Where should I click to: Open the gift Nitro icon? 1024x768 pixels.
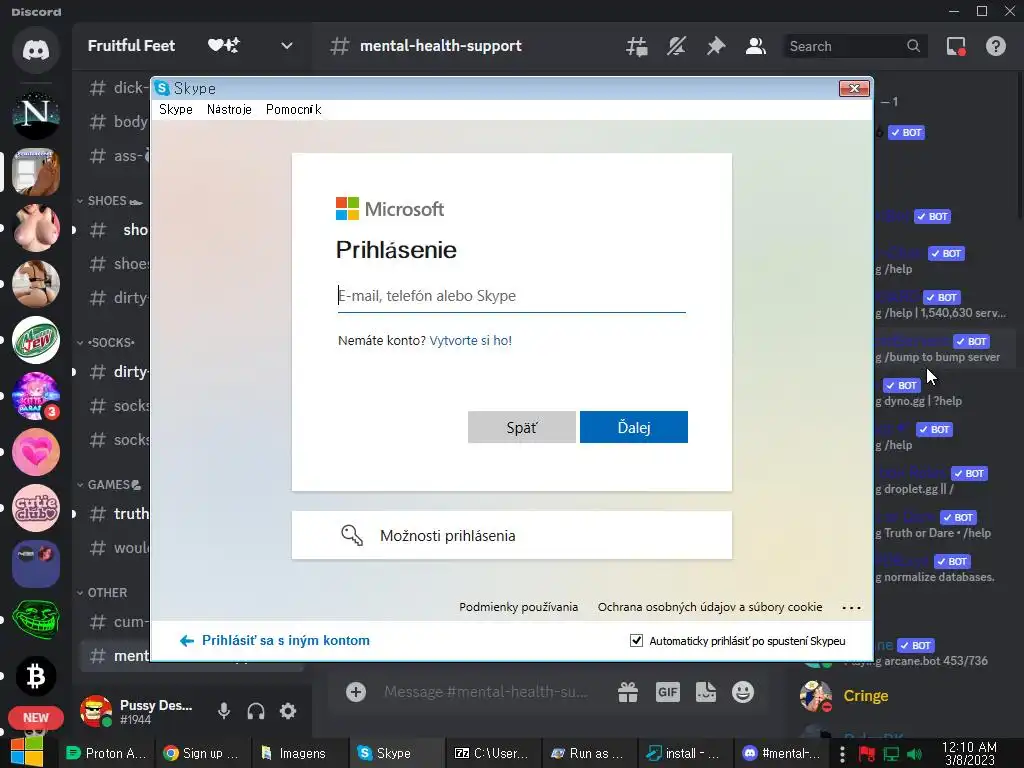click(628, 692)
